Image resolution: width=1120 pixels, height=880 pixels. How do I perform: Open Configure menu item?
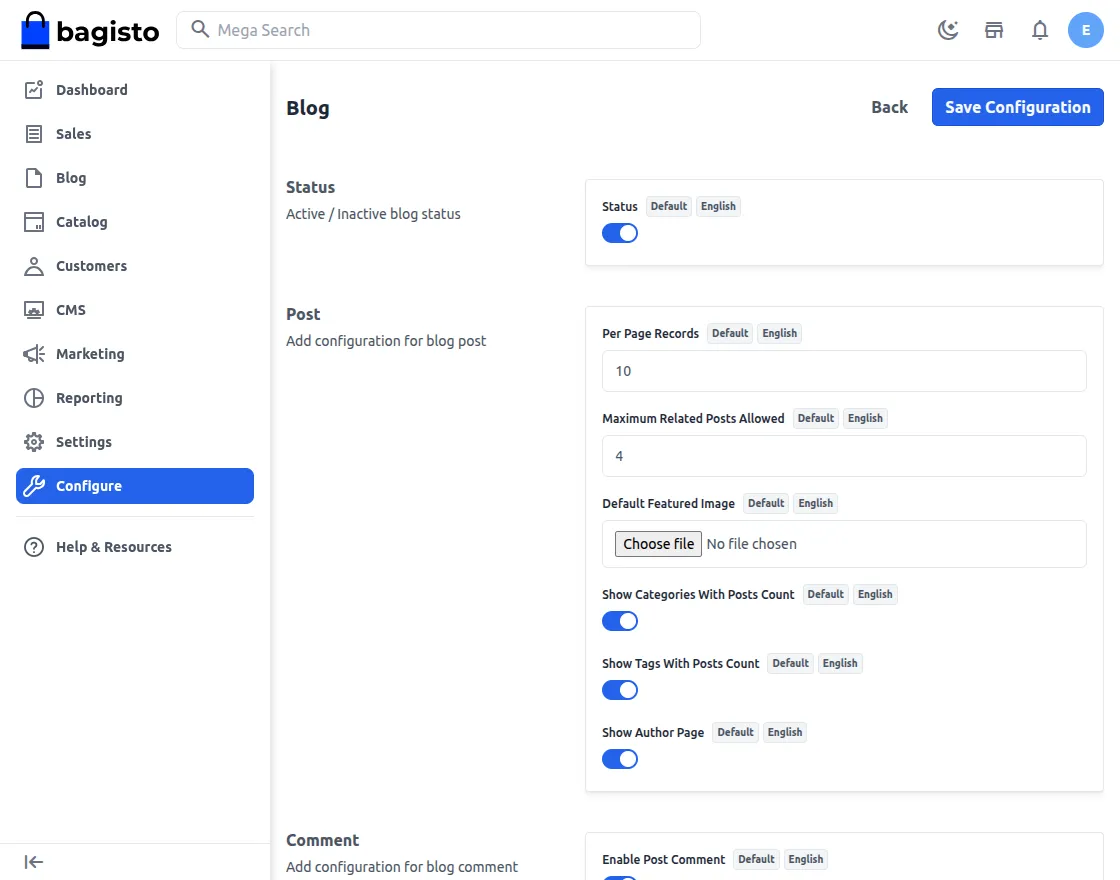click(x=134, y=486)
